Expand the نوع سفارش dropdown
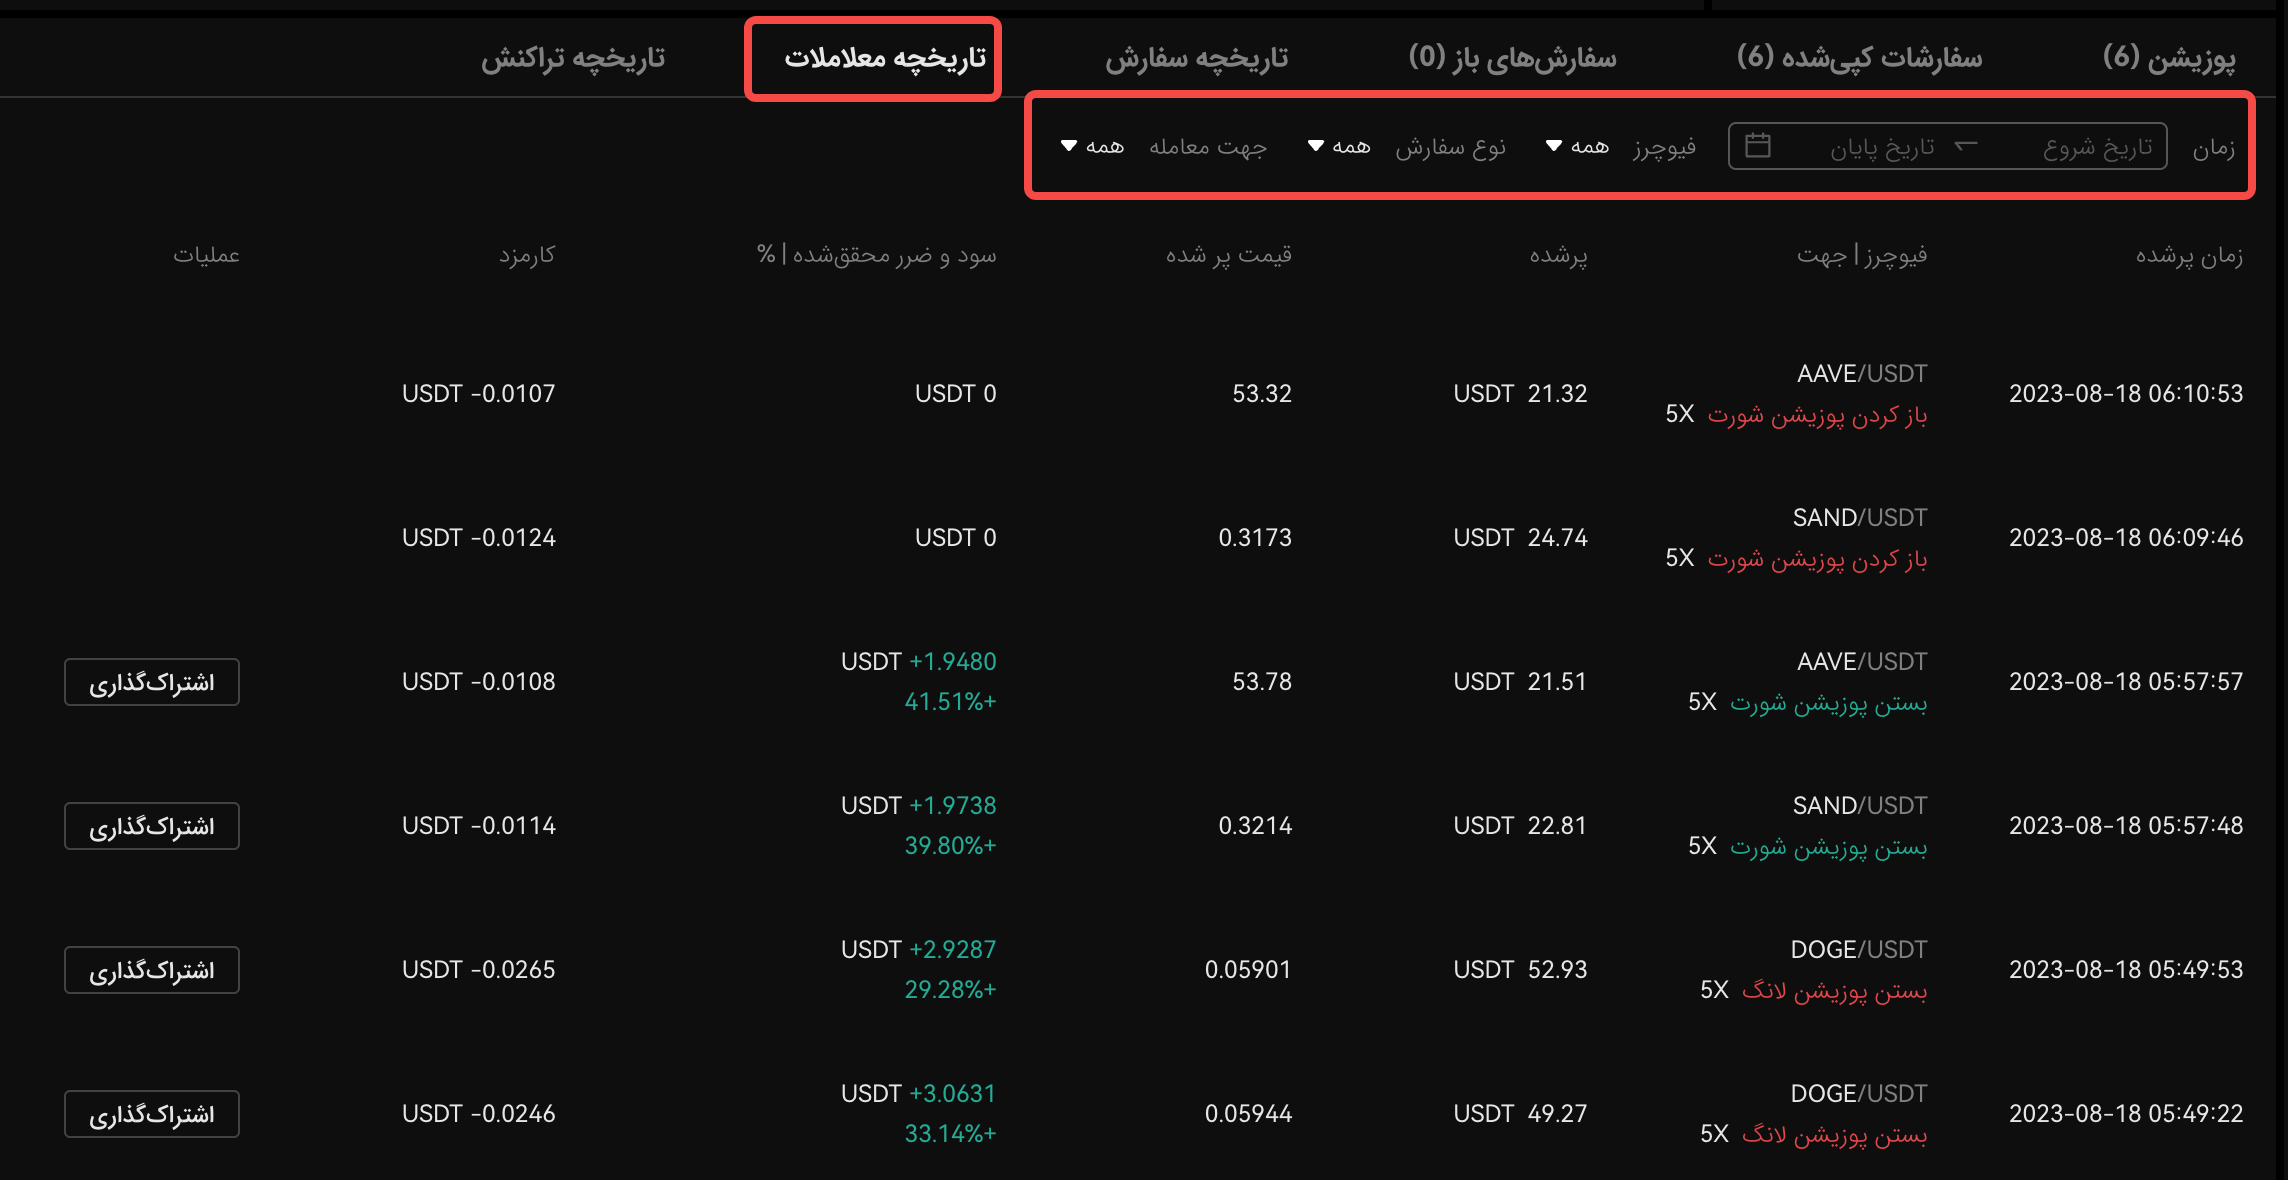 tap(1339, 147)
